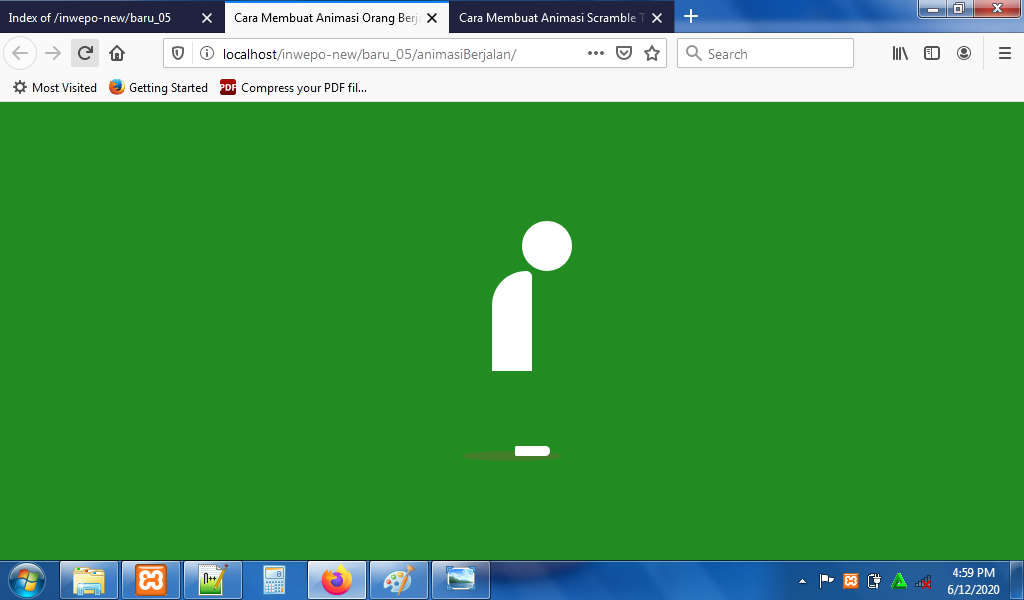1024x600 pixels.
Task: Open the sidebar view icon
Action: click(x=931, y=53)
